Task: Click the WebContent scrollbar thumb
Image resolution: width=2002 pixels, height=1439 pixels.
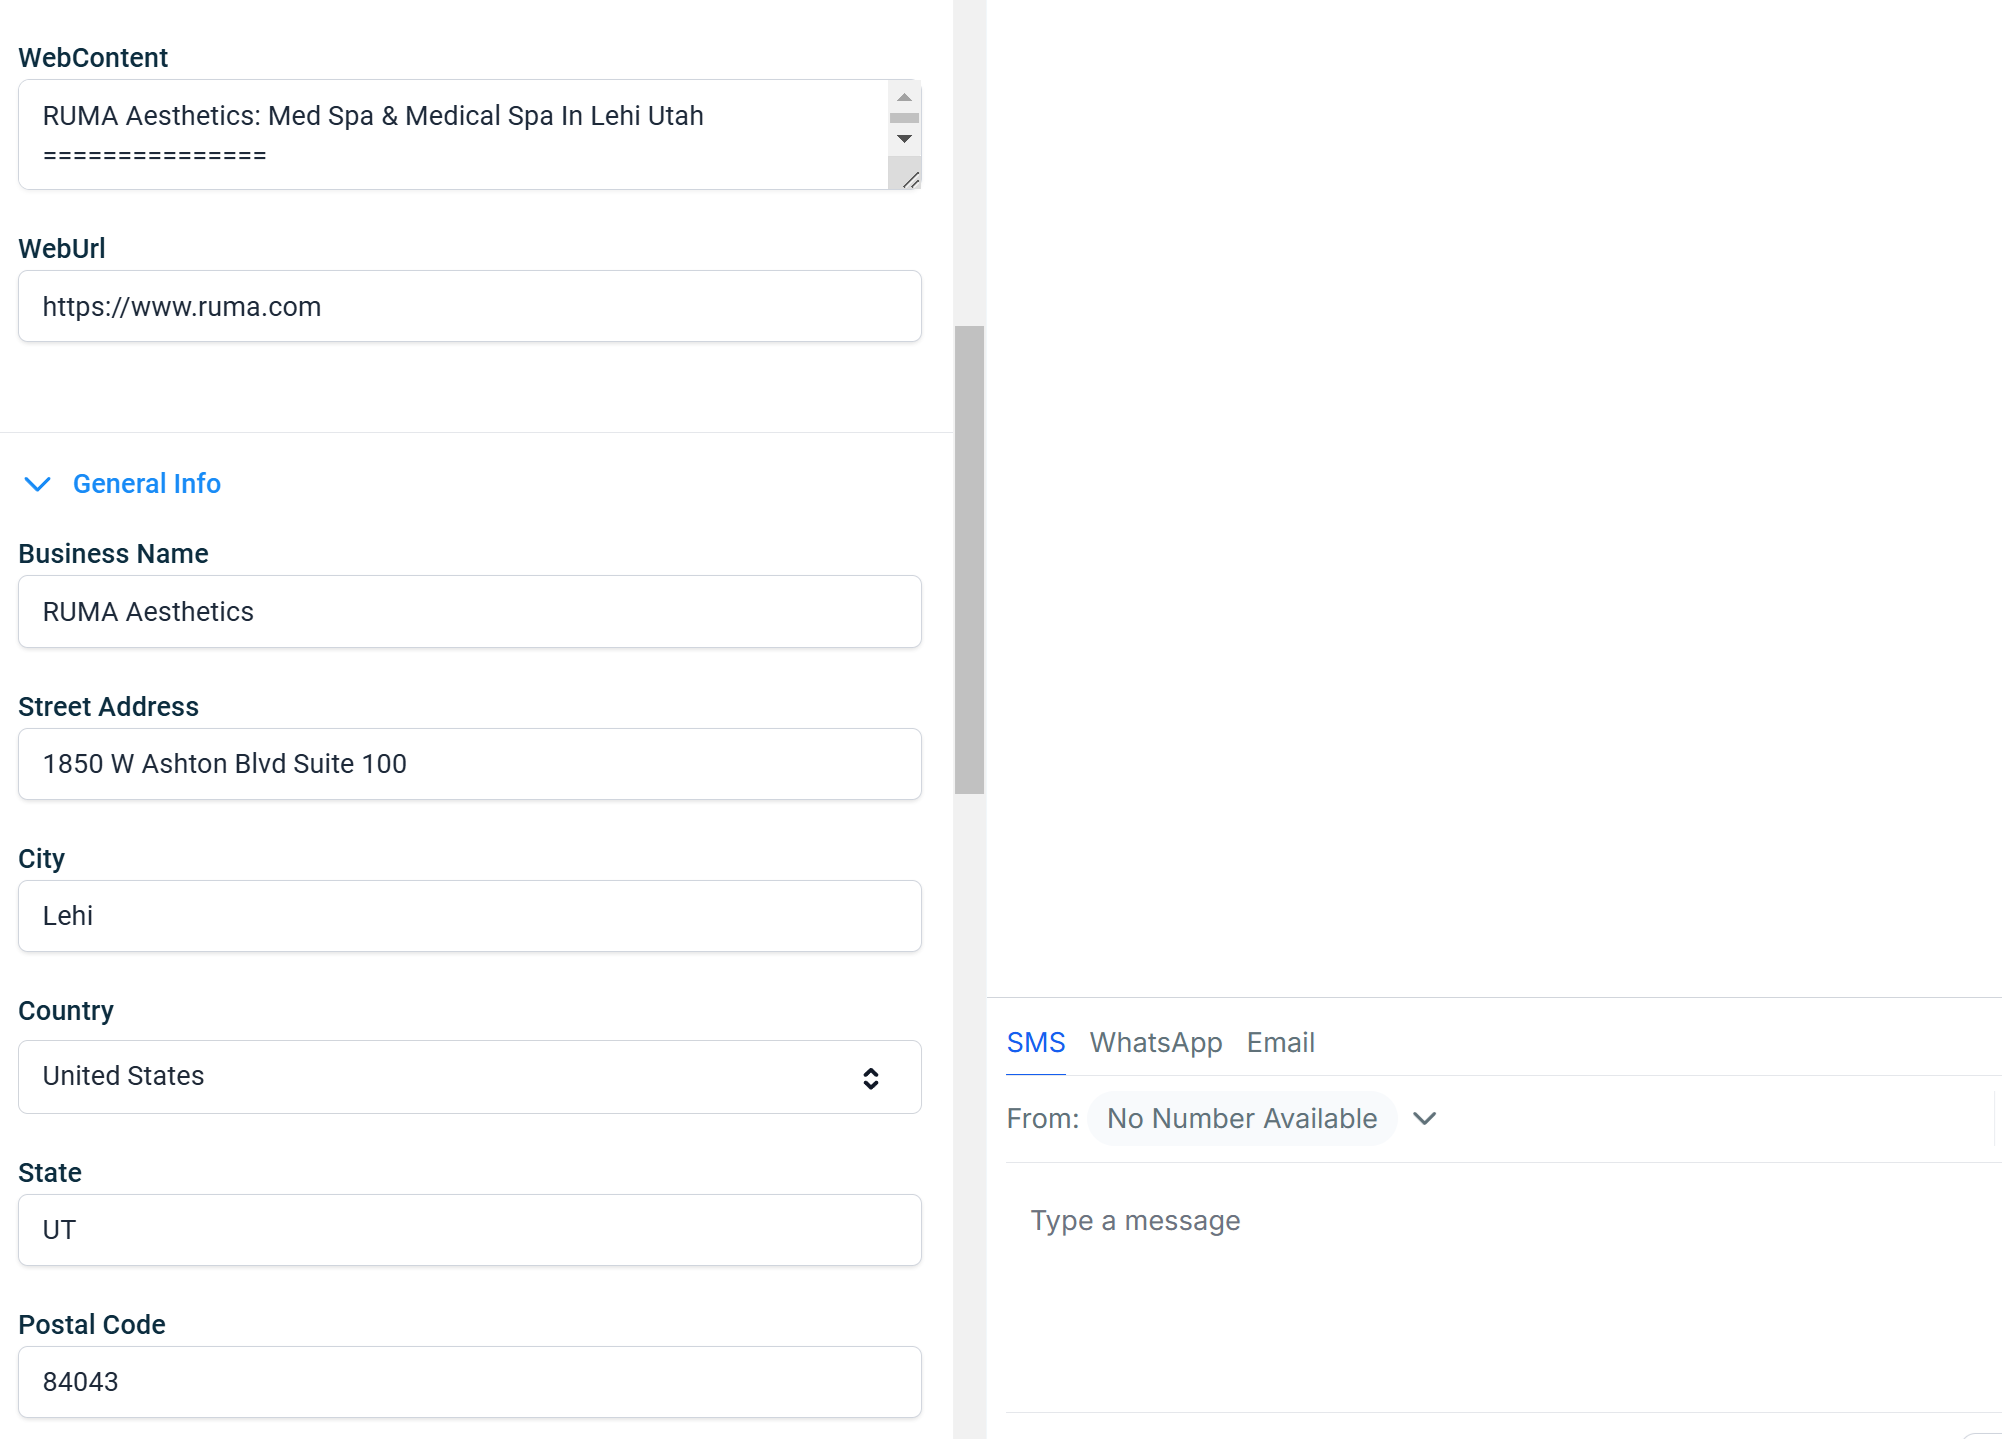Action: pyautogui.click(x=904, y=118)
